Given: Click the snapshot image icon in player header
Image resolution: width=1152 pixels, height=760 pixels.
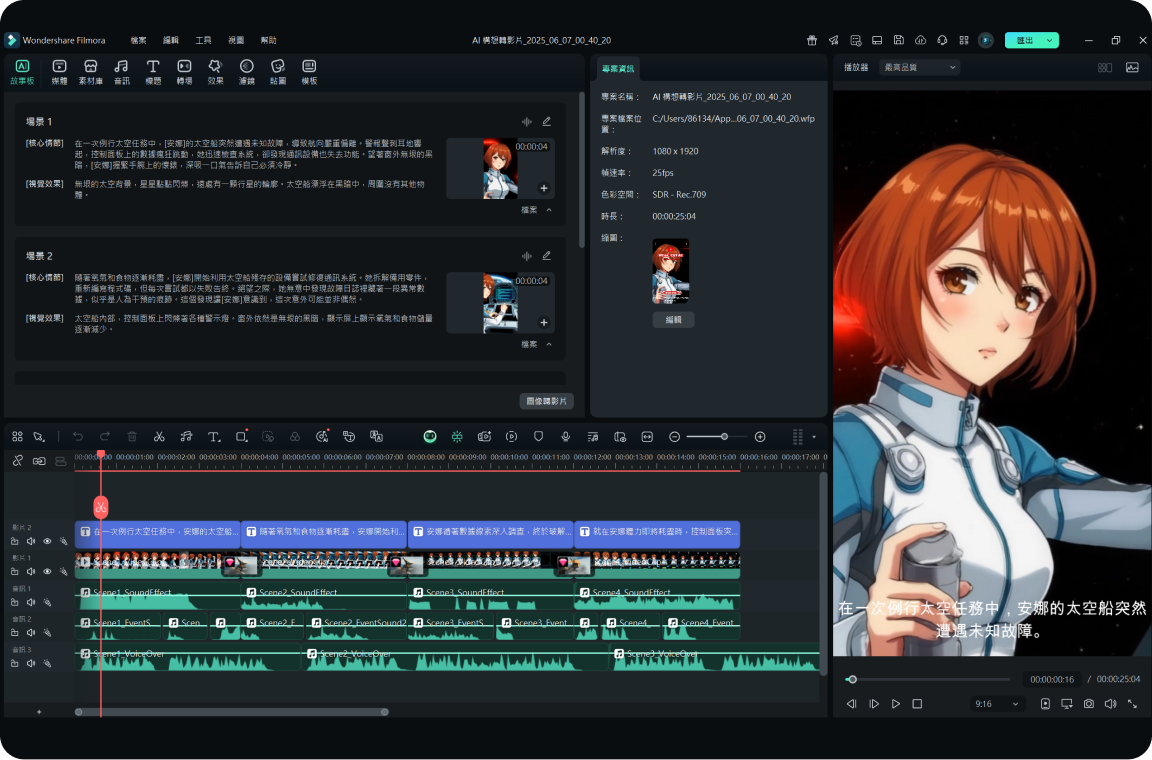Looking at the screenshot, I should click(1132, 68).
